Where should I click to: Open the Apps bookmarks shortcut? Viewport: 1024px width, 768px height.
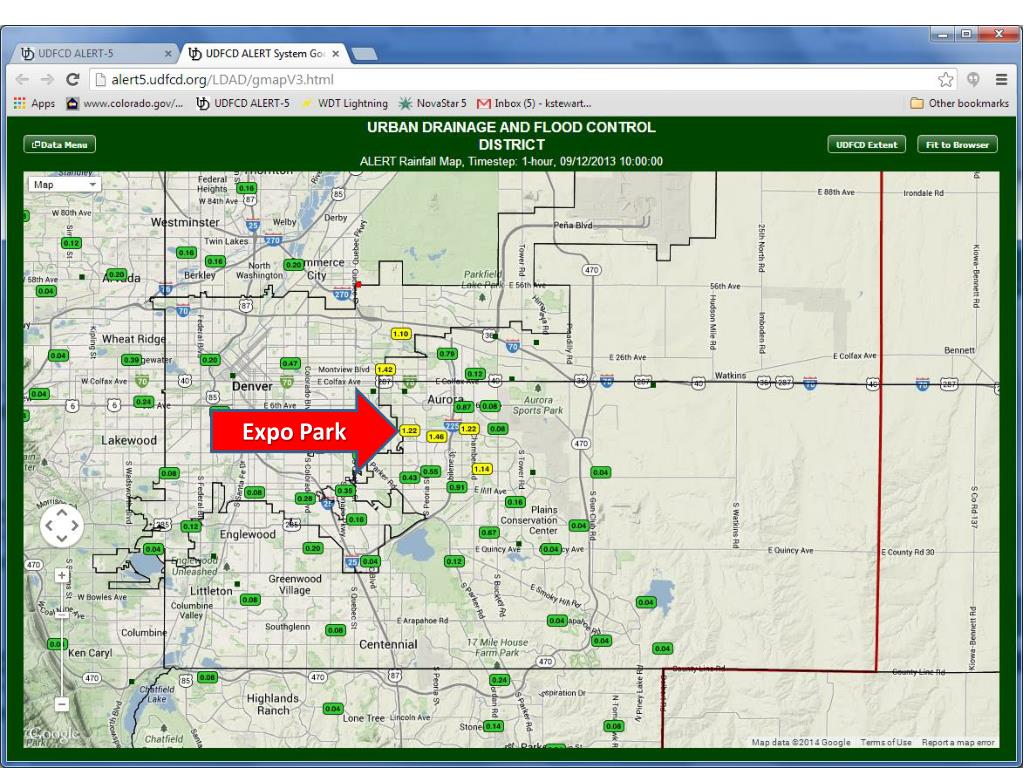click(x=35, y=103)
